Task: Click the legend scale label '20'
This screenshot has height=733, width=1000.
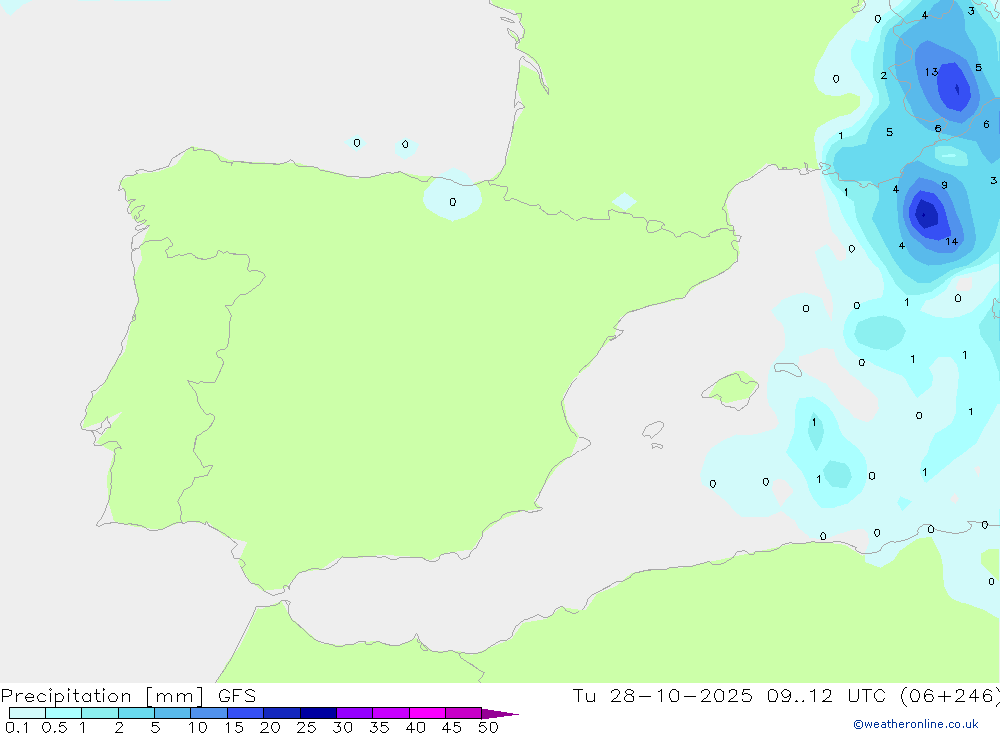Action: coord(270,727)
